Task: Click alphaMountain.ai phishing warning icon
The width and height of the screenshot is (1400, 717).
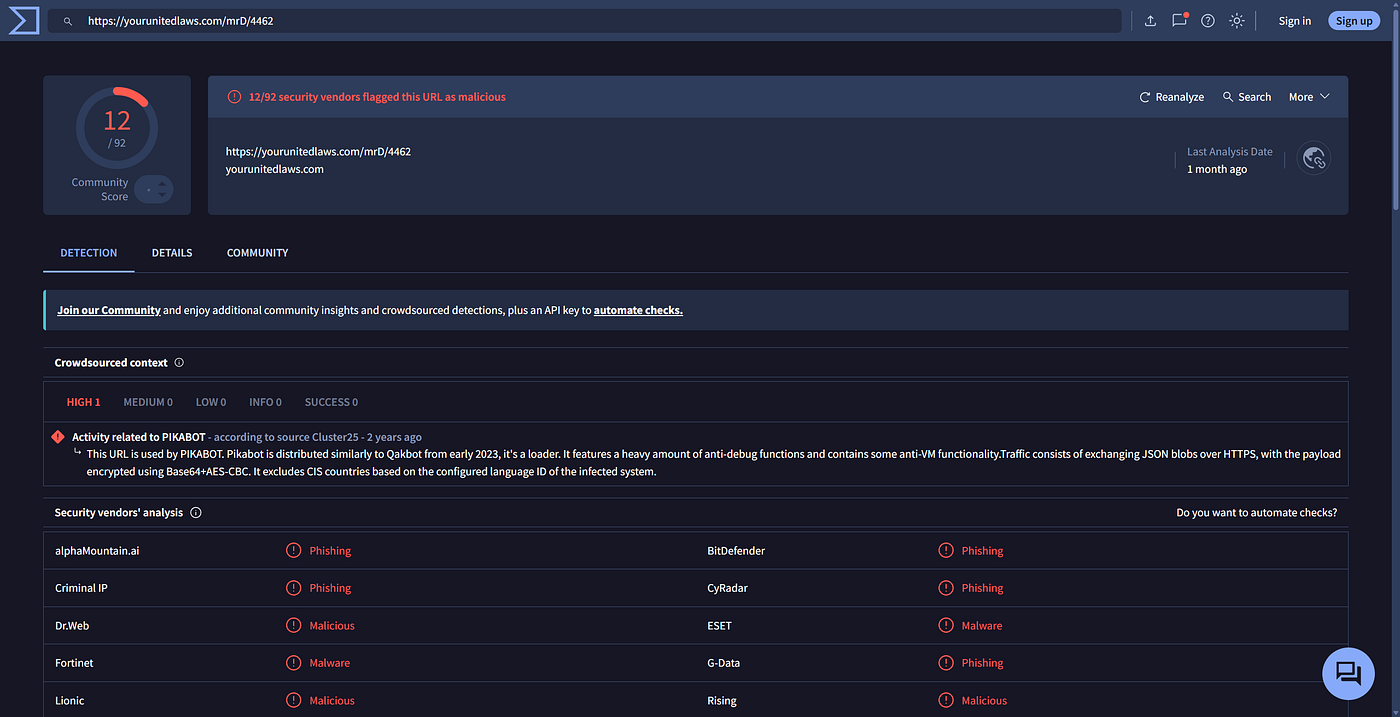Action: click(x=294, y=551)
